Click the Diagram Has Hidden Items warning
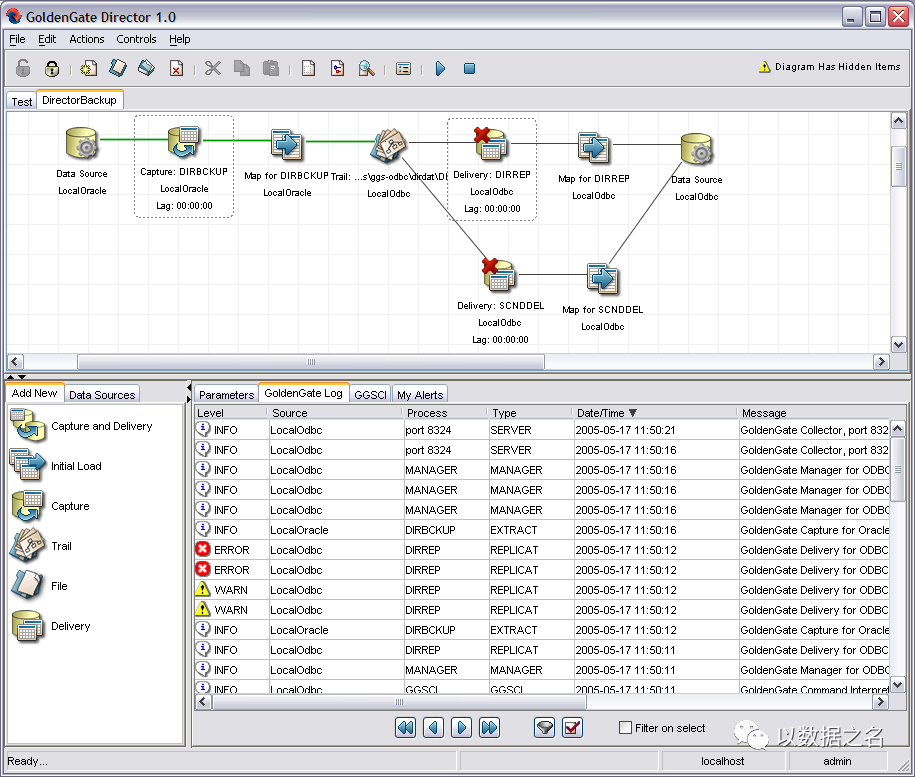915x777 pixels. (x=829, y=68)
